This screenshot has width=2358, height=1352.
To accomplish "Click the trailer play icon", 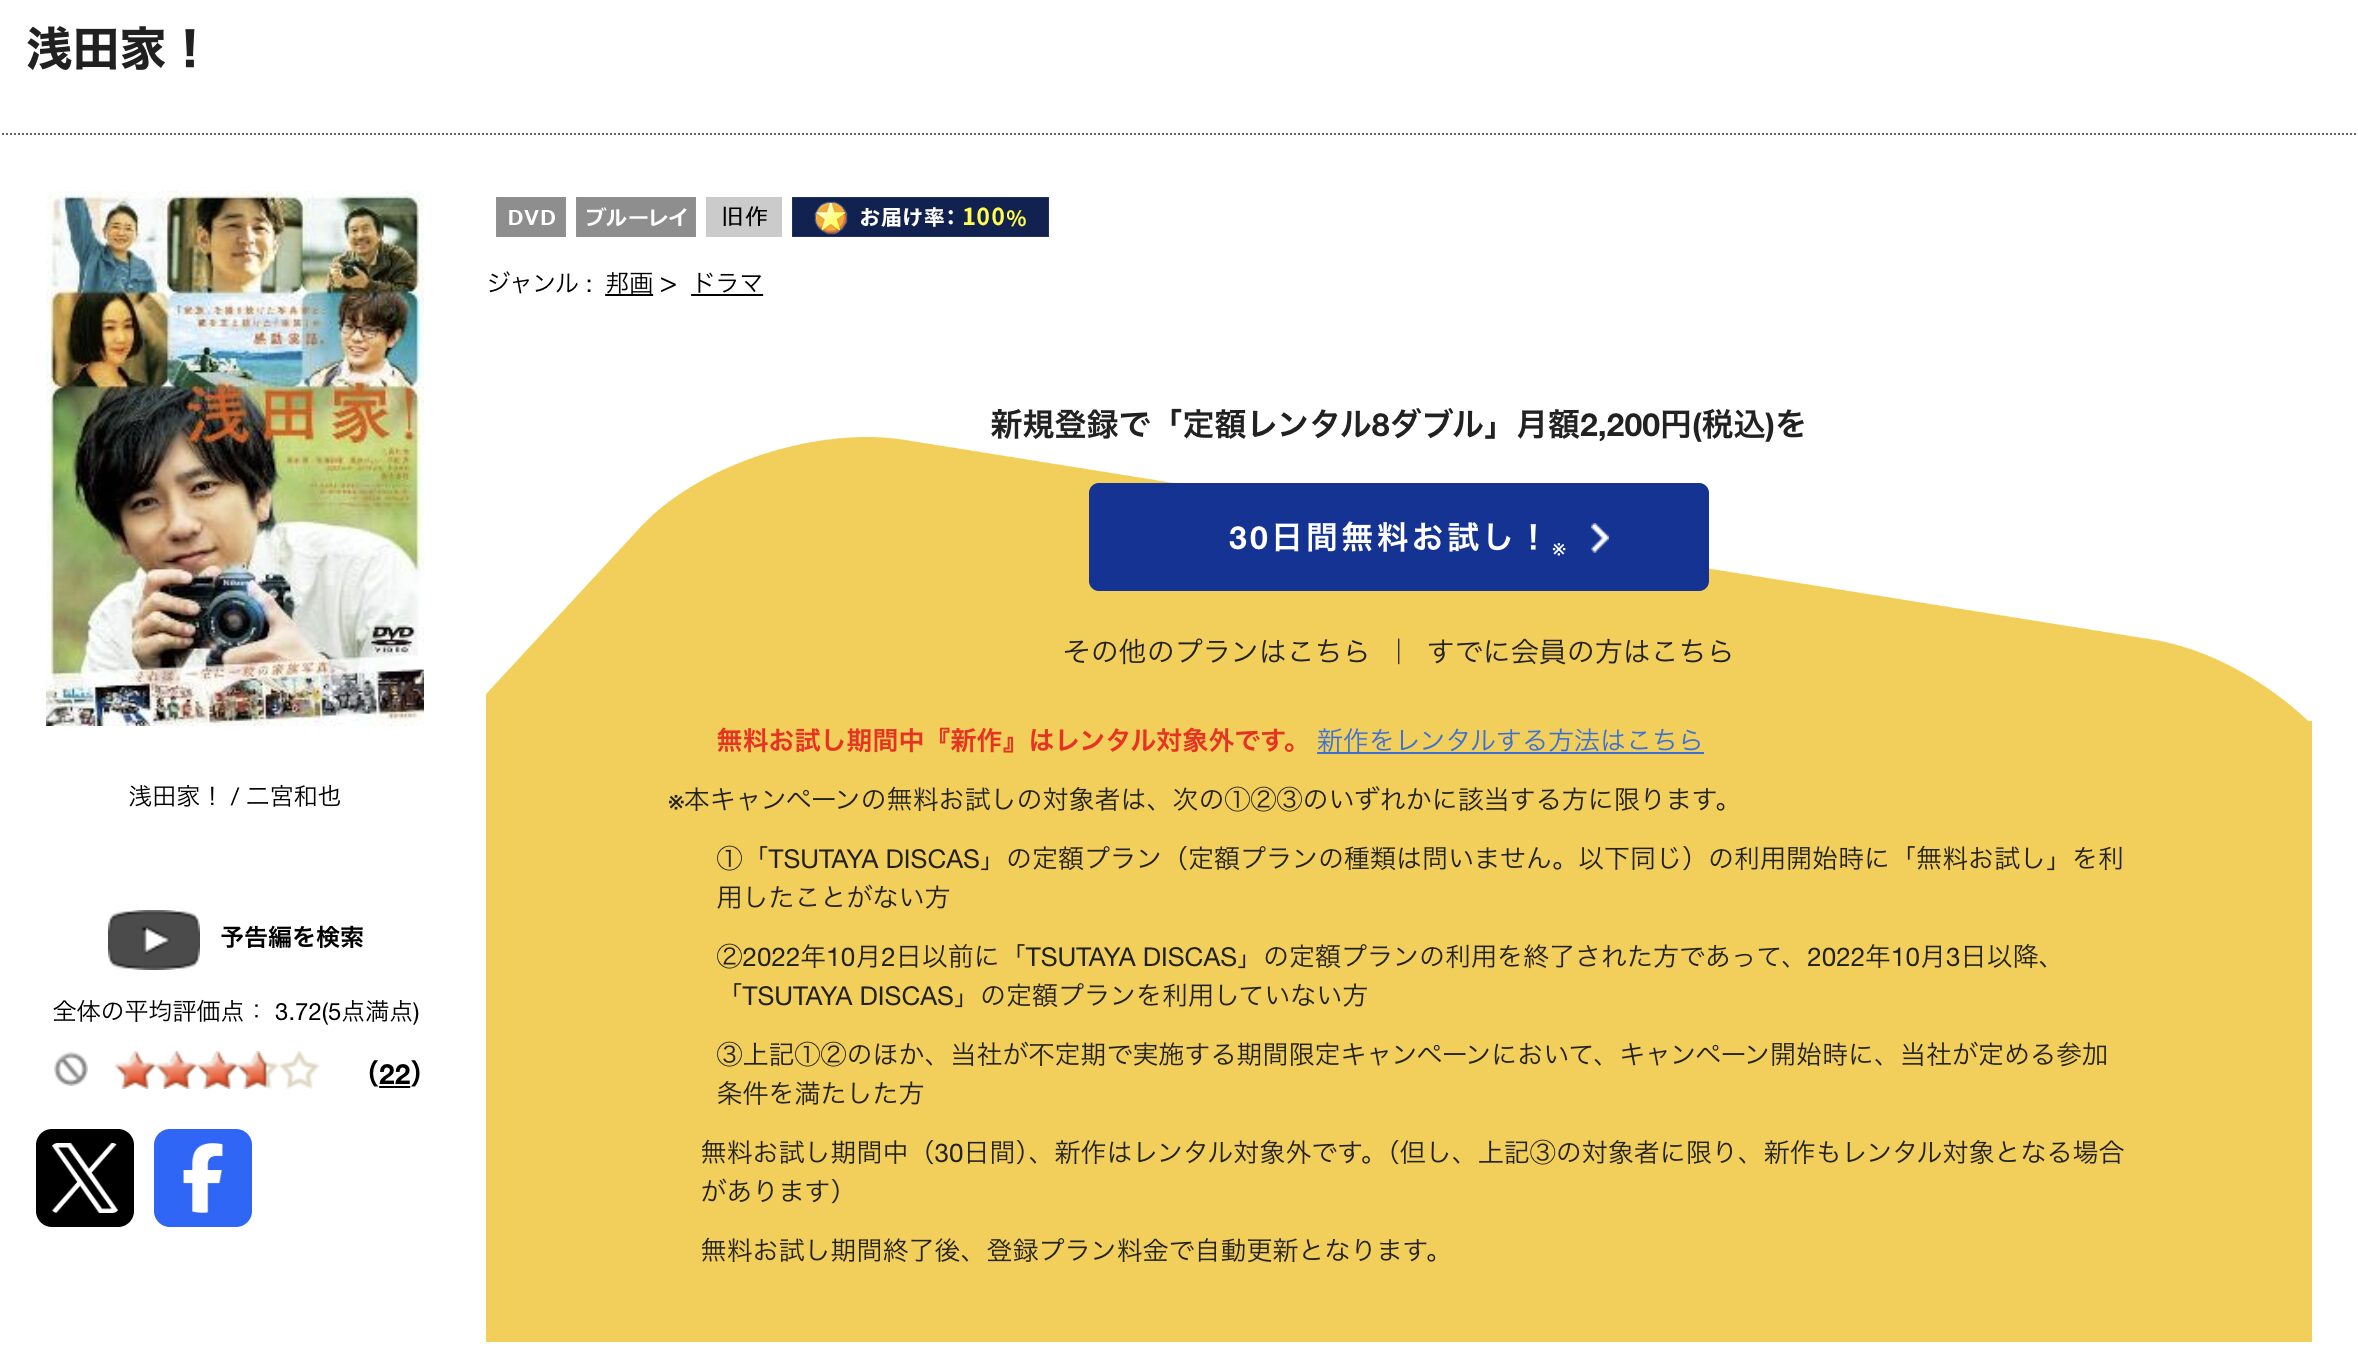I will 154,939.
